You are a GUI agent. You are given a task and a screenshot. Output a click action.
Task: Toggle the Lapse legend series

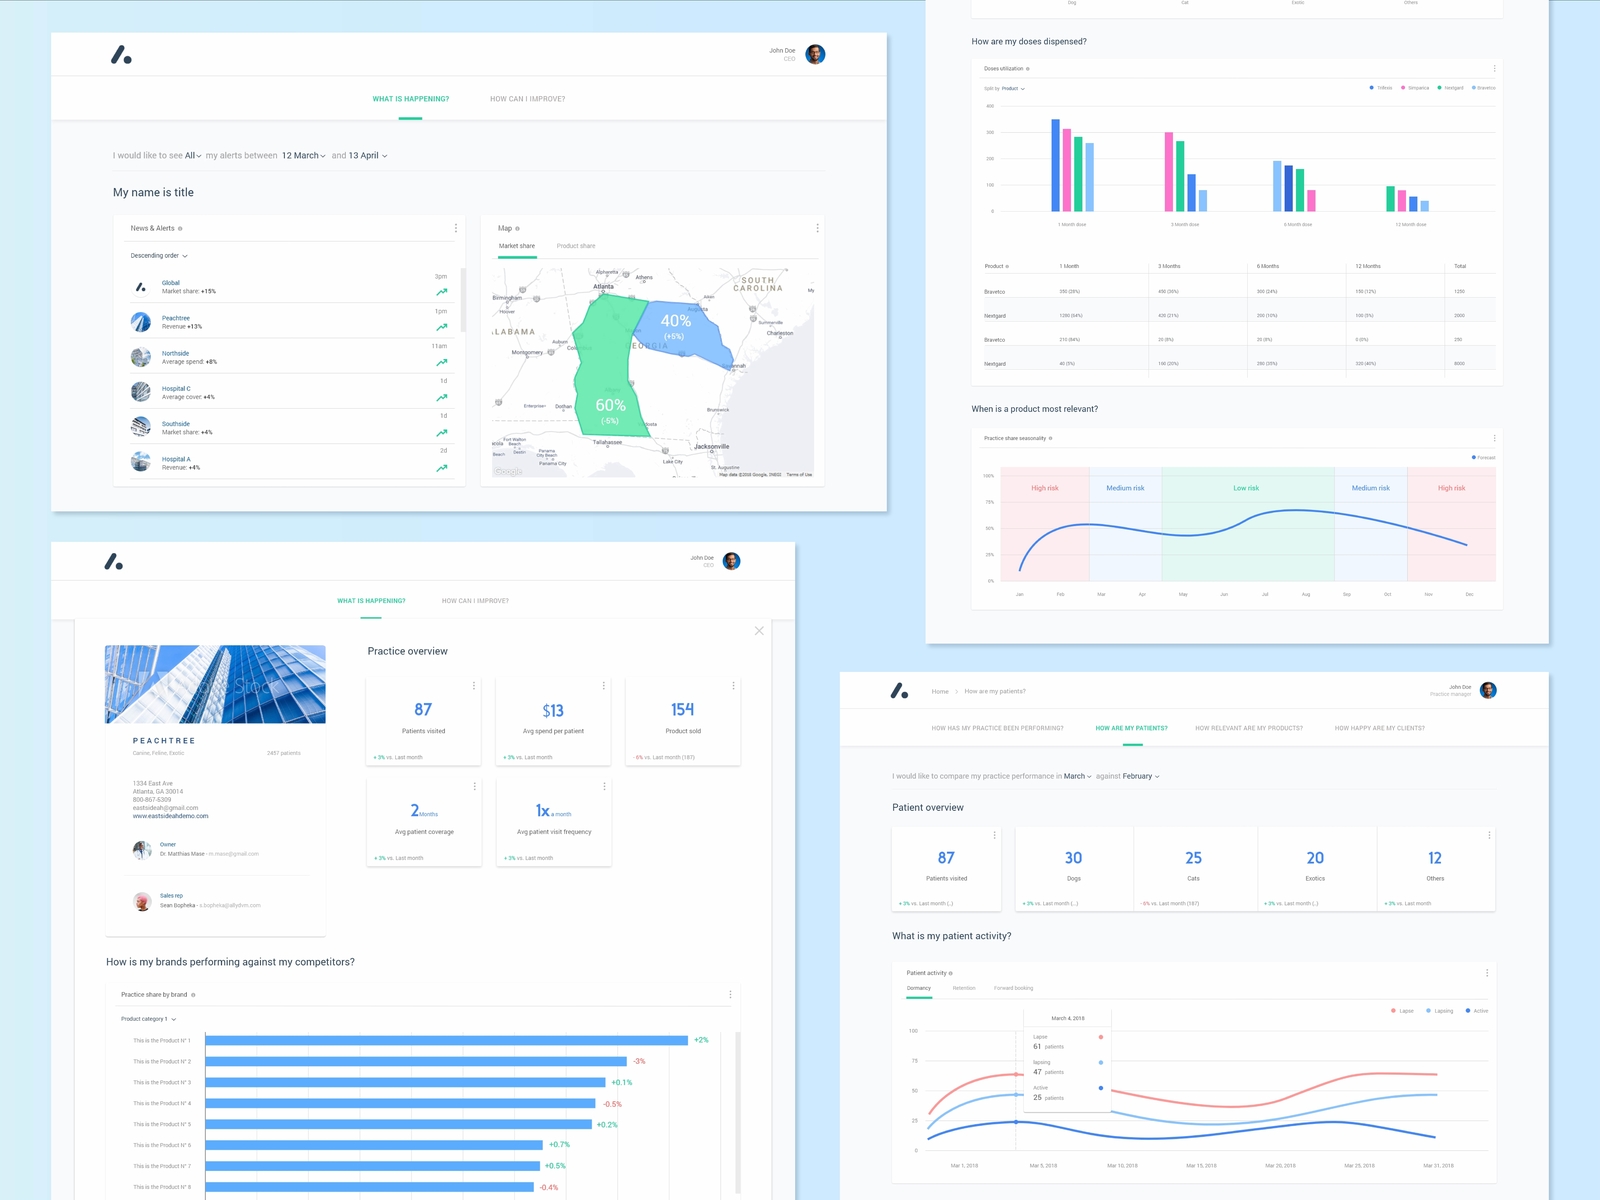1403,1011
